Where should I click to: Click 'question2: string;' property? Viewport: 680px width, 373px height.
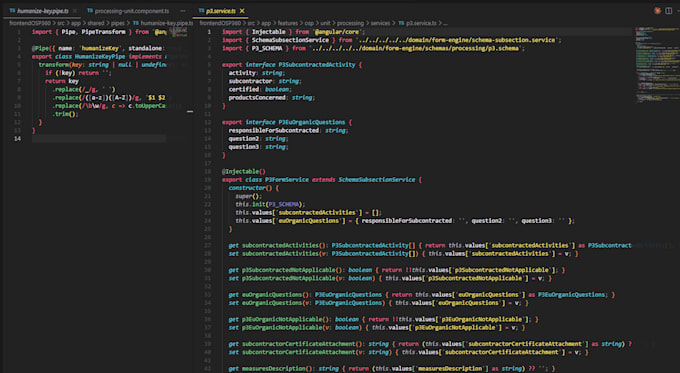point(258,139)
